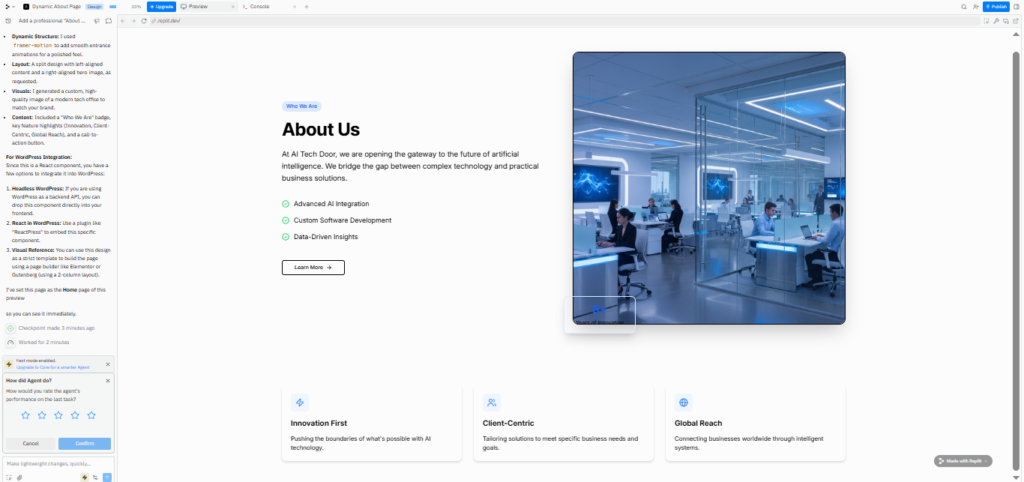Expand the Replit logo menu dropdown
1024x482 pixels.
(x=9, y=6)
